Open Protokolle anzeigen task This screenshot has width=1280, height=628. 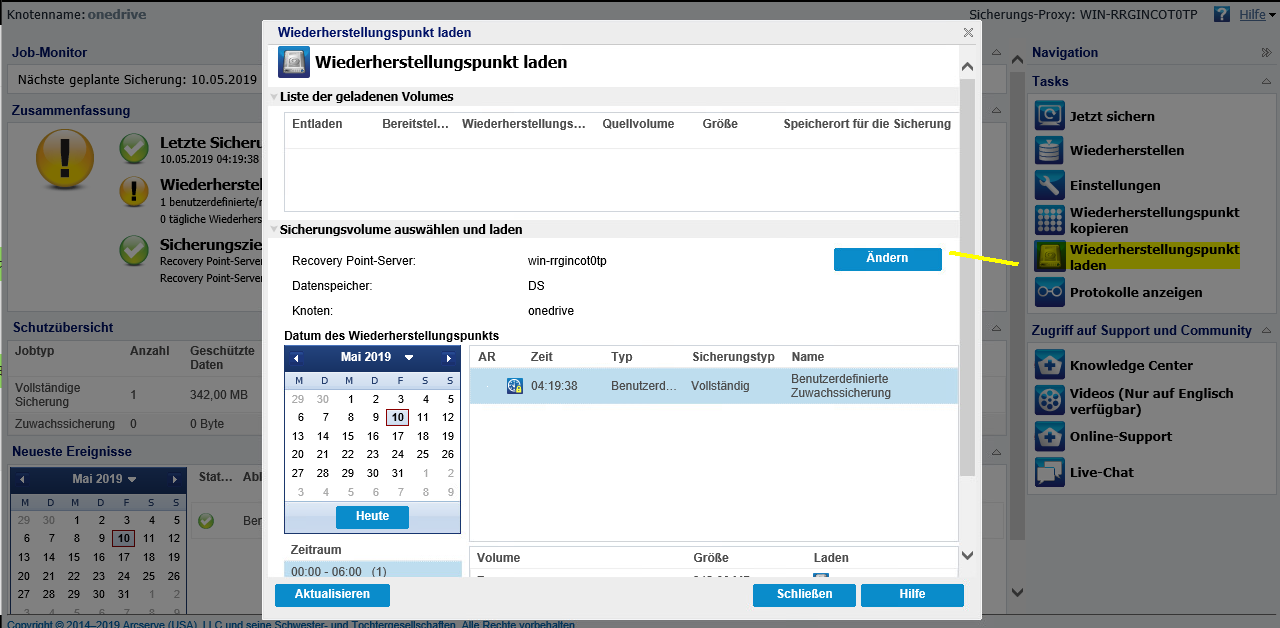(1136, 293)
